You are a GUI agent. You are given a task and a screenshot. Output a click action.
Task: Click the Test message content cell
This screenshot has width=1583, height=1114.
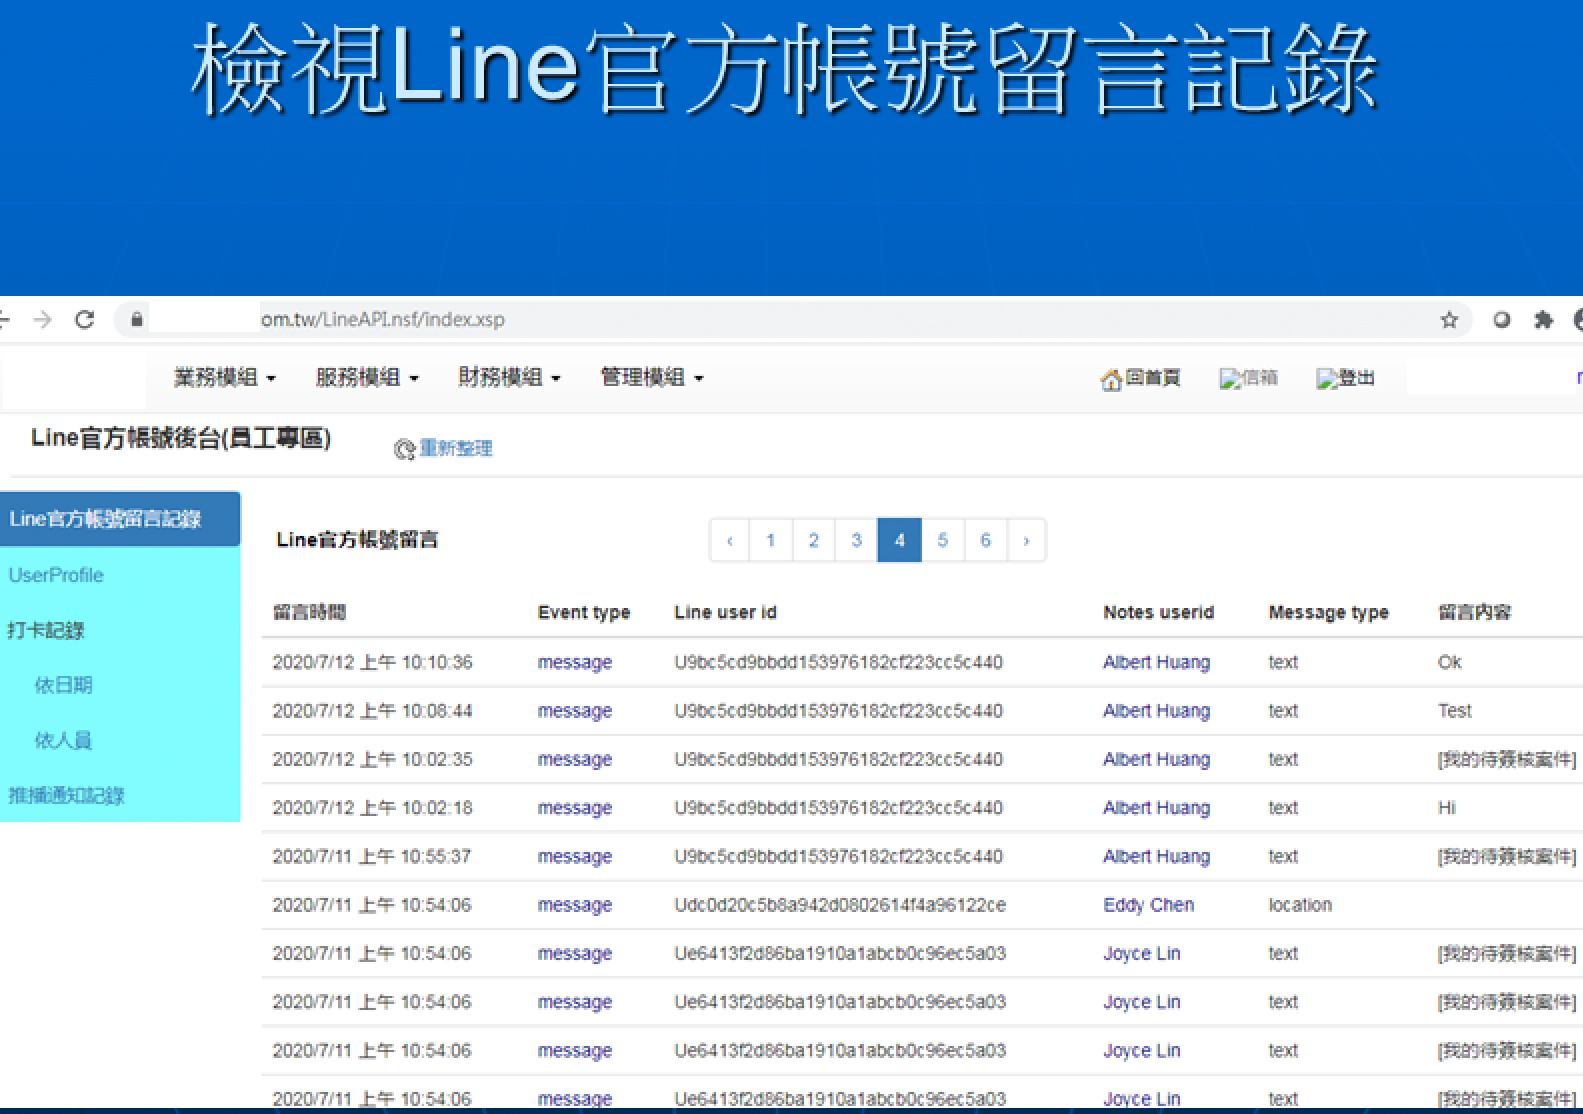point(1455,711)
